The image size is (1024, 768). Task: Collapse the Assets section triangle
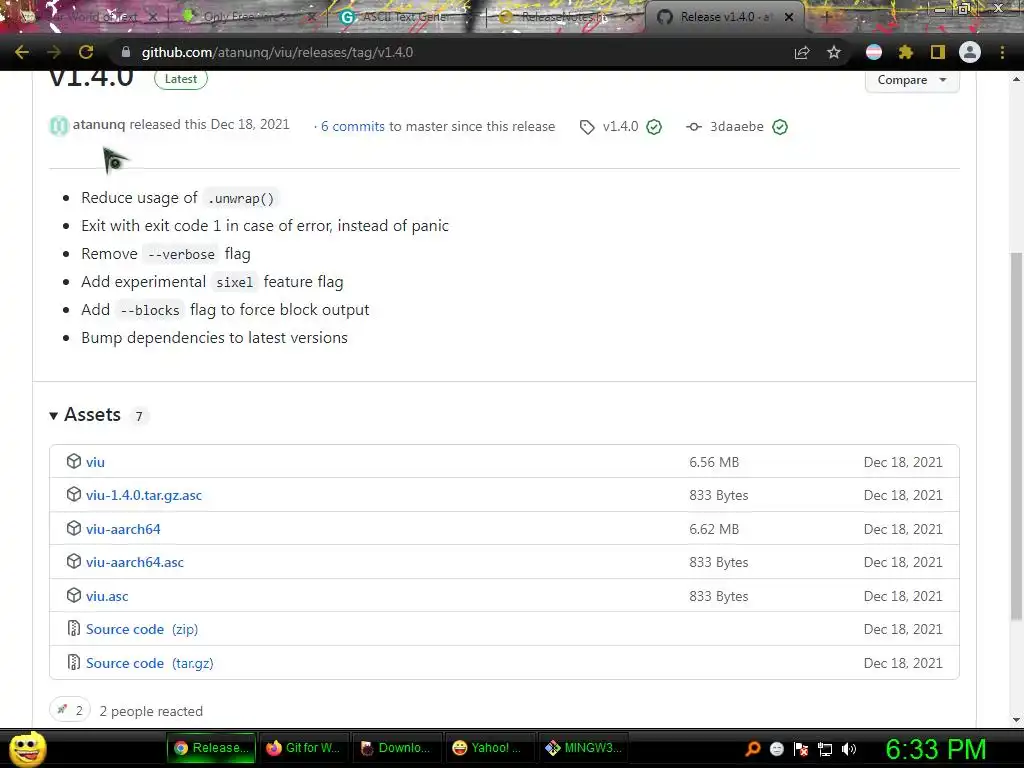coord(54,415)
